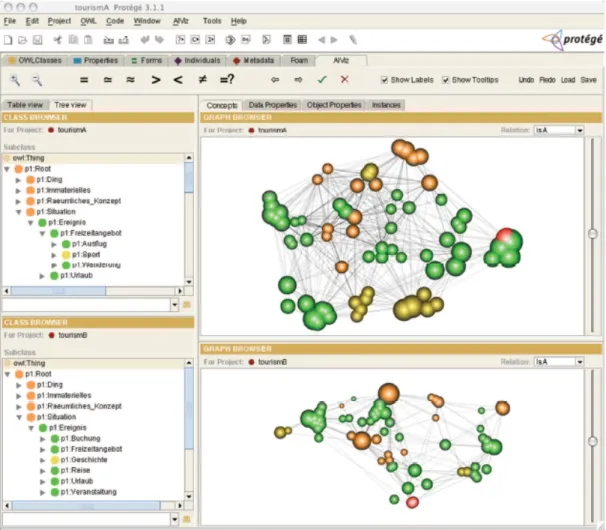Select p1:Urlaub in tourismA tree
The height and width of the screenshot is (530, 606).
click(x=77, y=276)
